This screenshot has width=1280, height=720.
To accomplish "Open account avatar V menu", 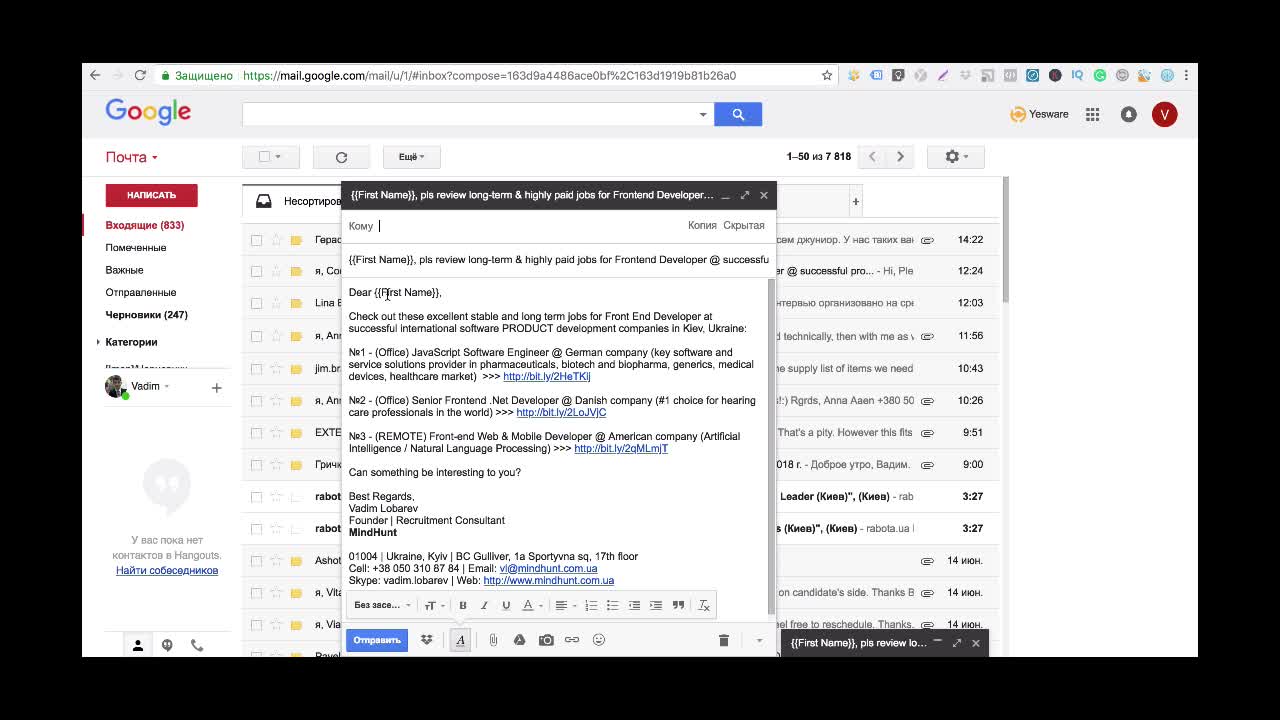I will tap(1164, 115).
